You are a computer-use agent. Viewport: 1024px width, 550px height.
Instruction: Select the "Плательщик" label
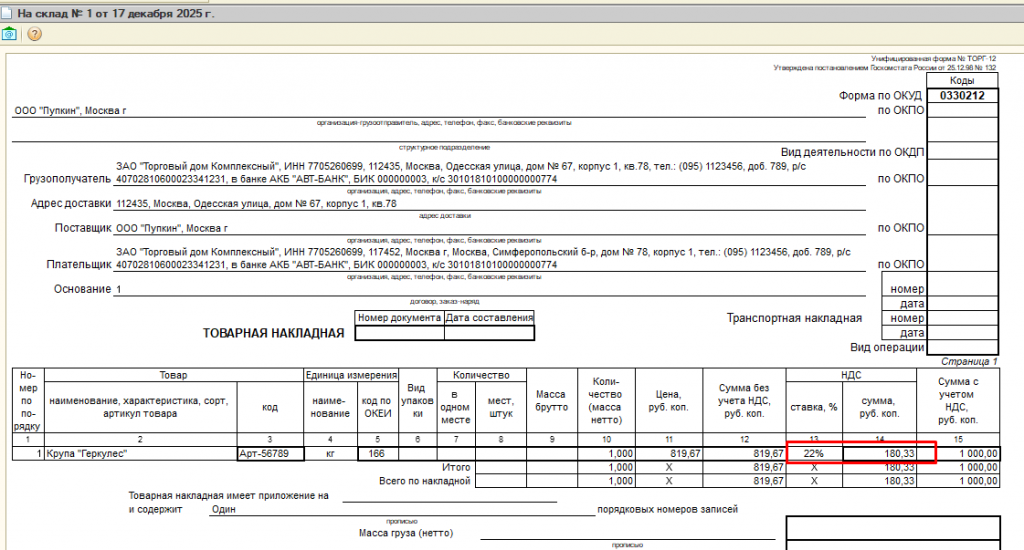pyautogui.click(x=79, y=265)
